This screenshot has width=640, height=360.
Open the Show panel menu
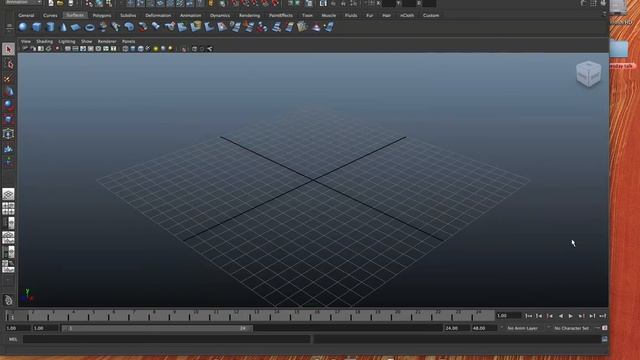click(x=86, y=41)
